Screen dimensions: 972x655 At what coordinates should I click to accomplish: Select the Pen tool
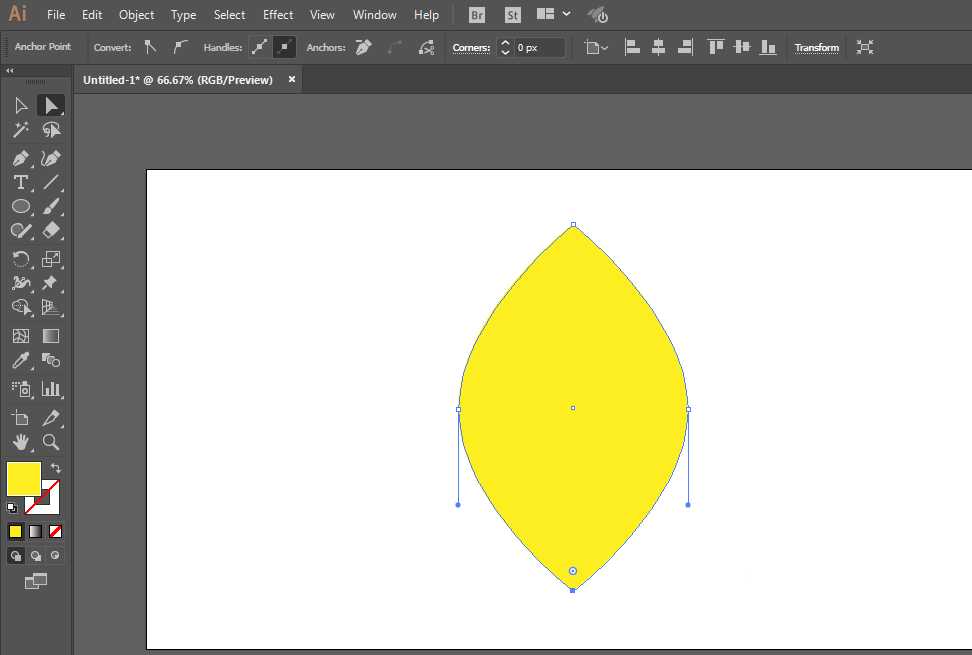[x=20, y=158]
